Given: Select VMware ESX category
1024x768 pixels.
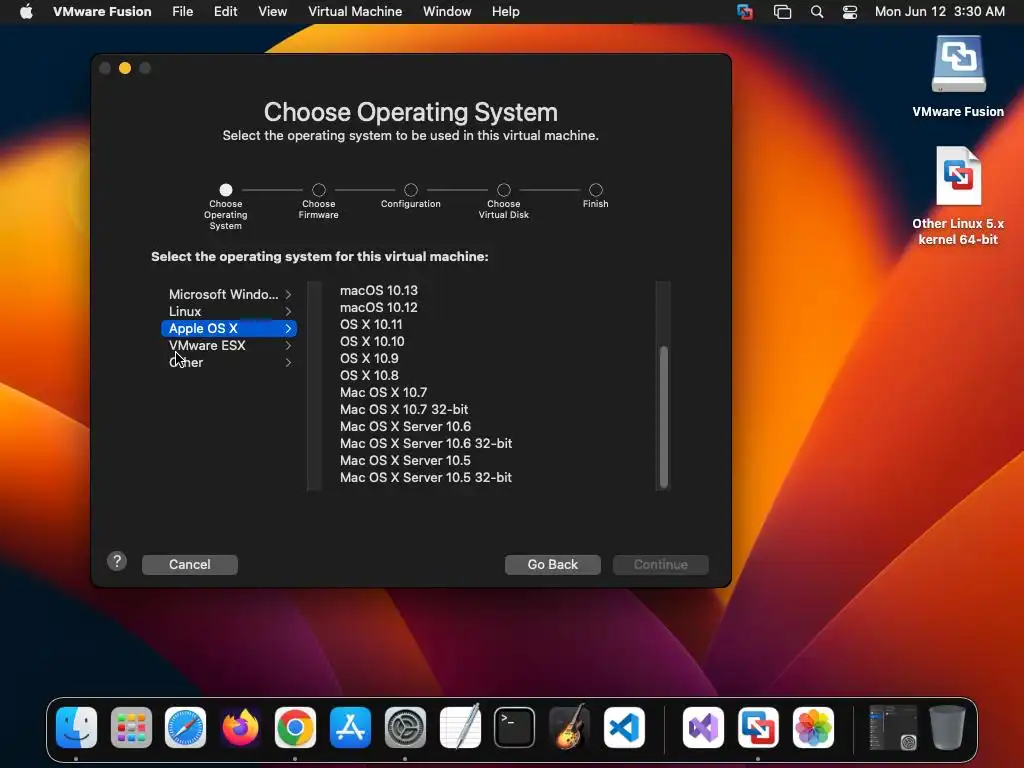Looking at the screenshot, I should coord(229,345).
